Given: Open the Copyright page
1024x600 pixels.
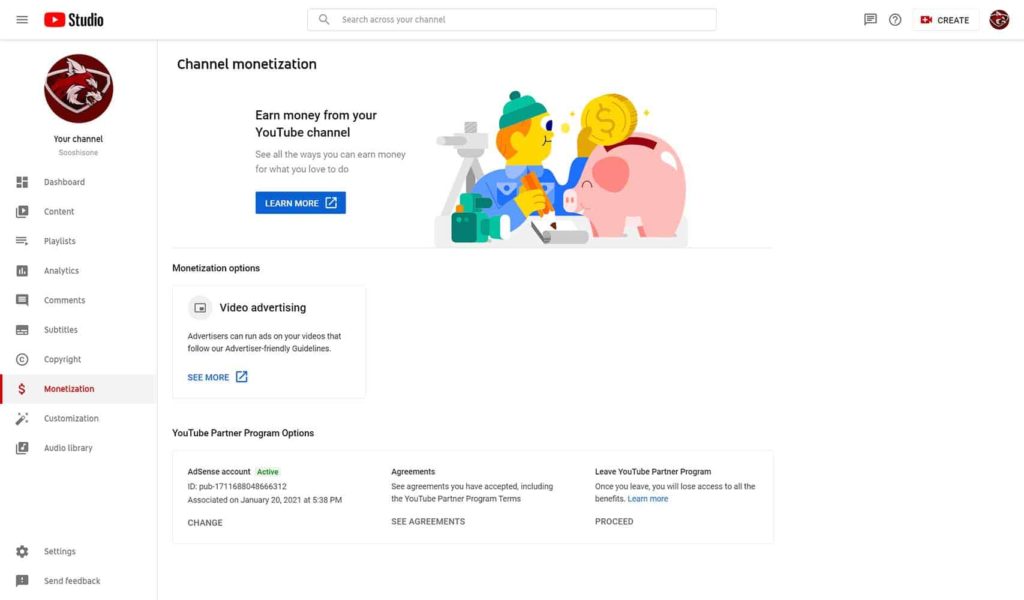Looking at the screenshot, I should tap(63, 359).
